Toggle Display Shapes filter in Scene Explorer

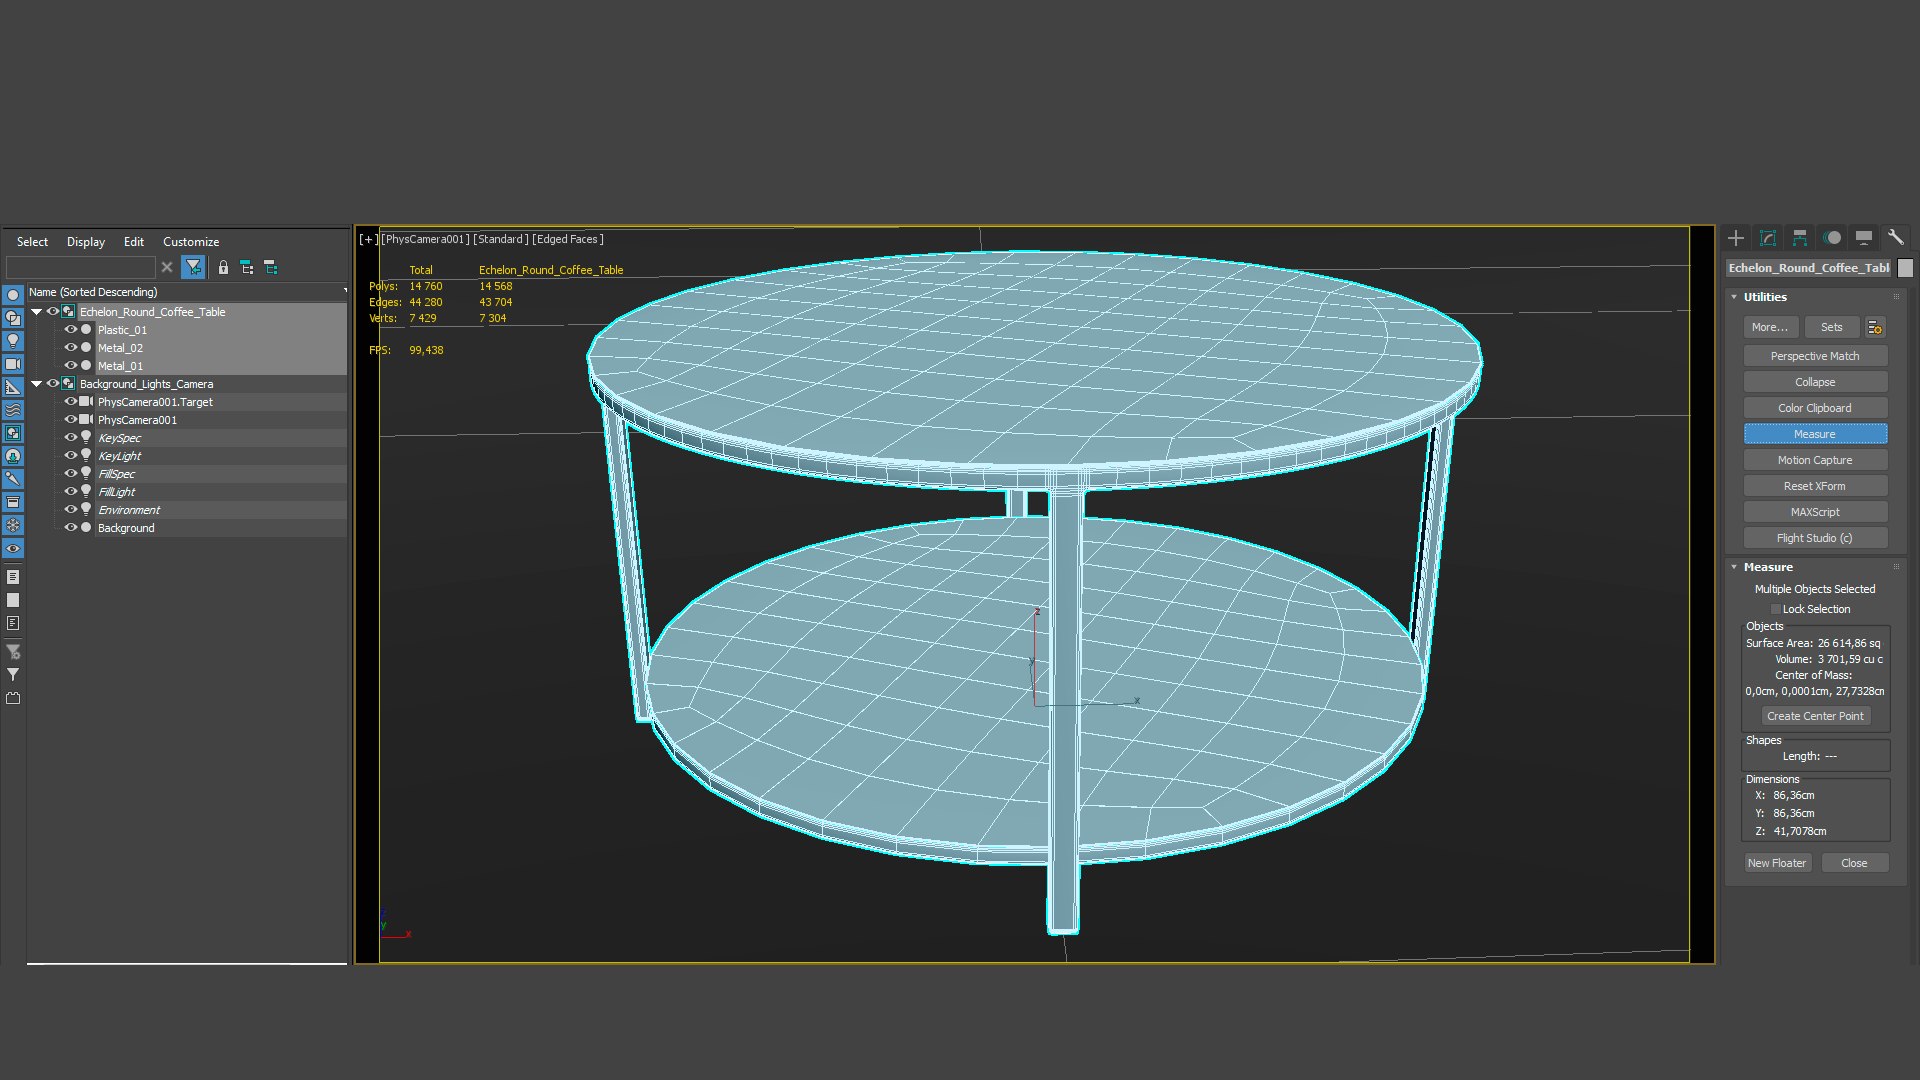coord(13,318)
